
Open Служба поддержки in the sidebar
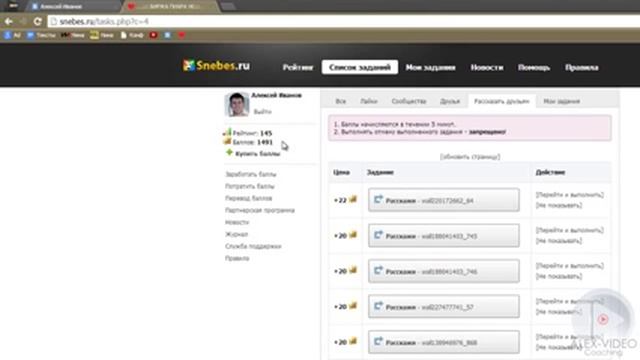click(253, 246)
